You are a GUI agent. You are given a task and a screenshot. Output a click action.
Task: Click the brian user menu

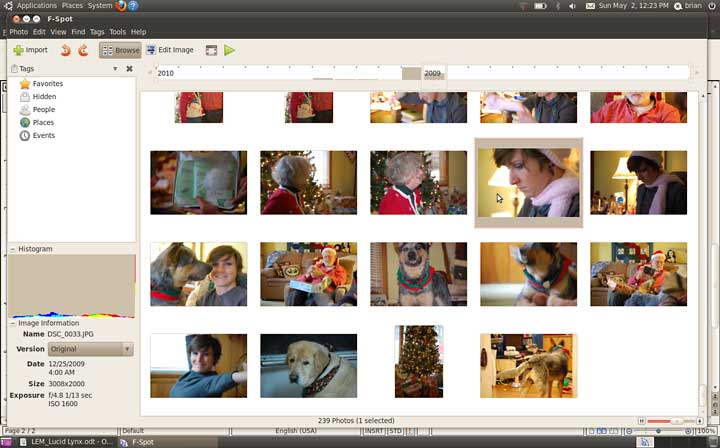click(x=688, y=6)
